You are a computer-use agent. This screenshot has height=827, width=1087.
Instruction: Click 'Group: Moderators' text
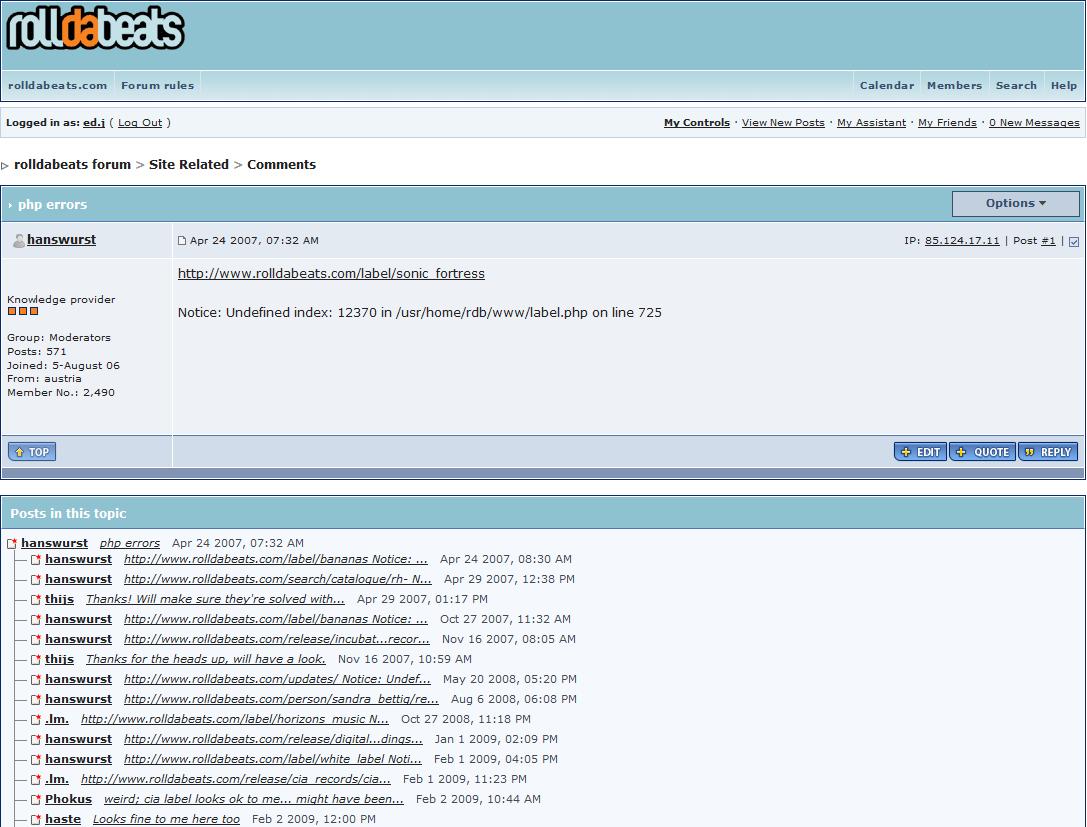(x=58, y=338)
